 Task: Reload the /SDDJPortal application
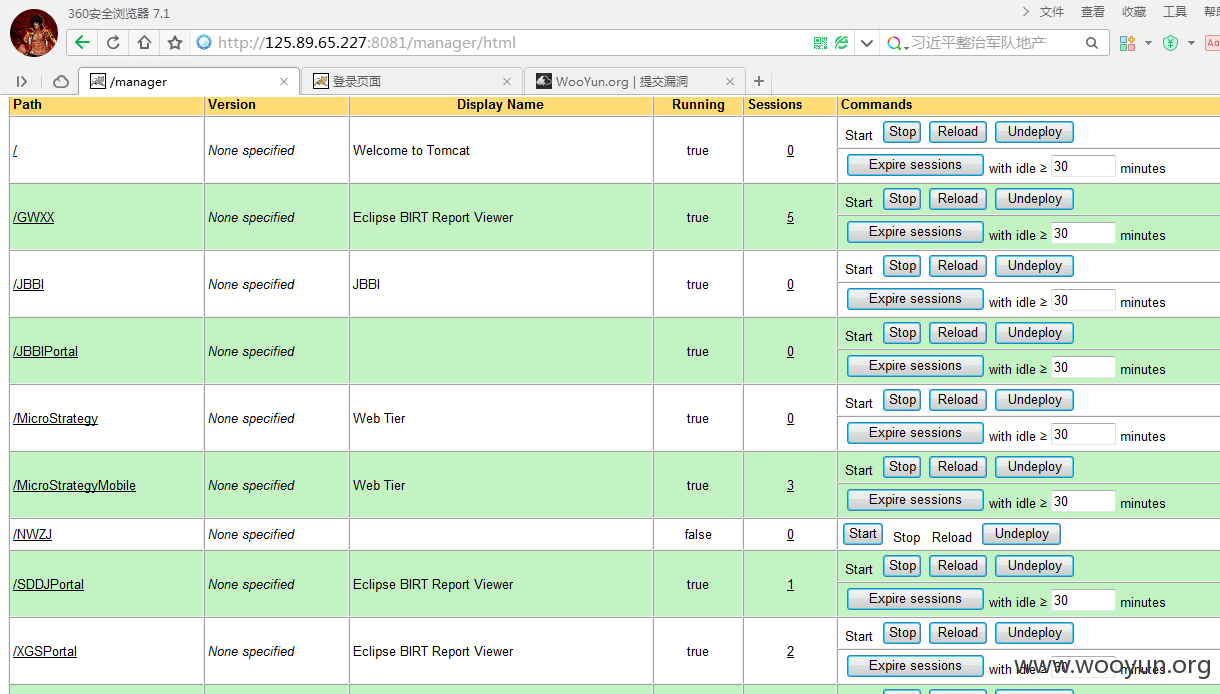click(x=957, y=566)
